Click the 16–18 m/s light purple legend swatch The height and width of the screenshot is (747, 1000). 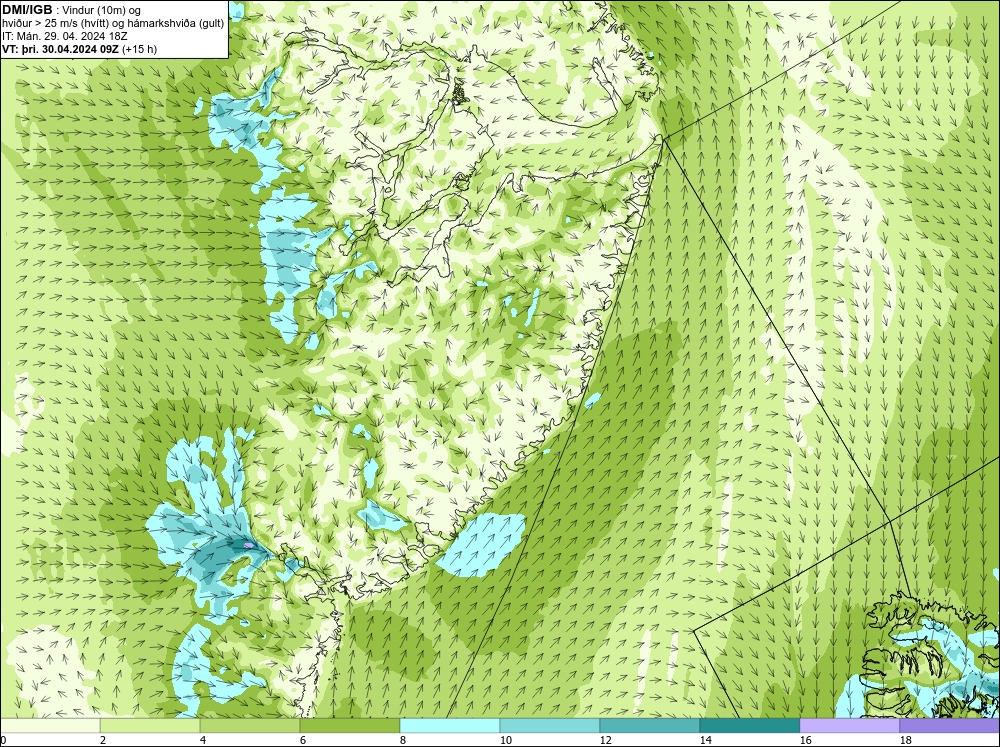click(x=849, y=725)
